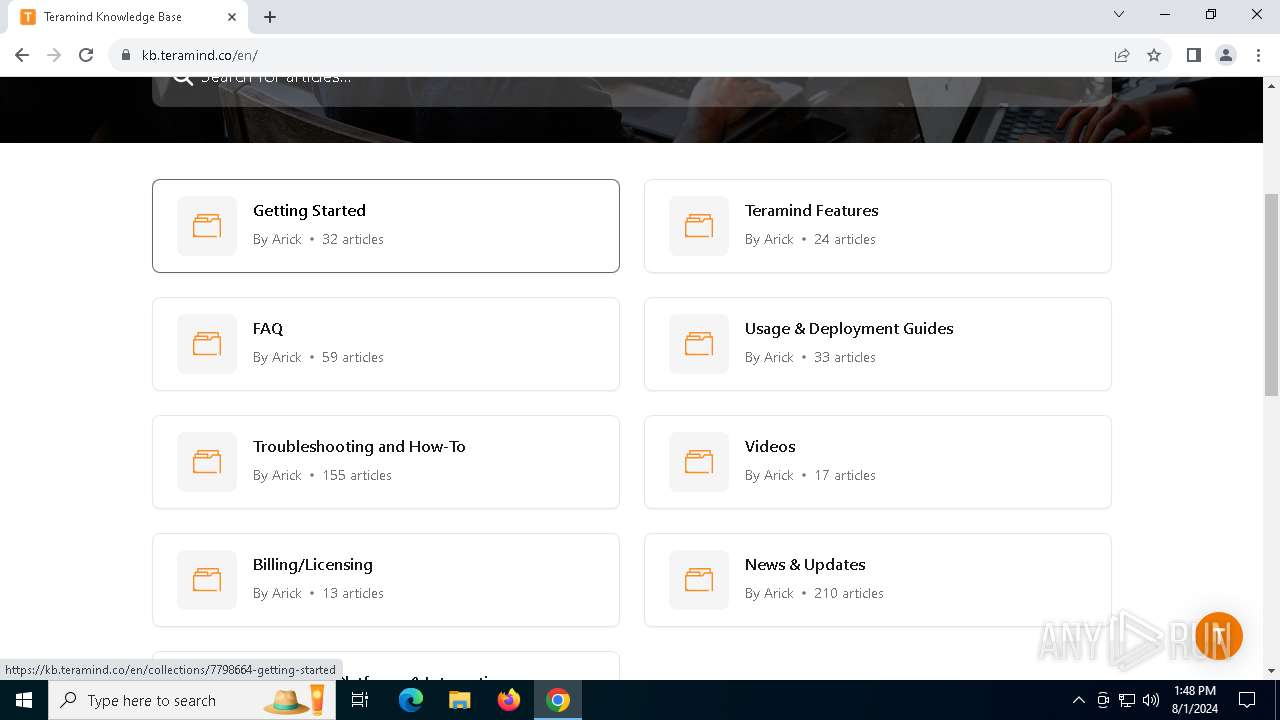
Task: Click the browser back arrow
Action: pos(22,55)
